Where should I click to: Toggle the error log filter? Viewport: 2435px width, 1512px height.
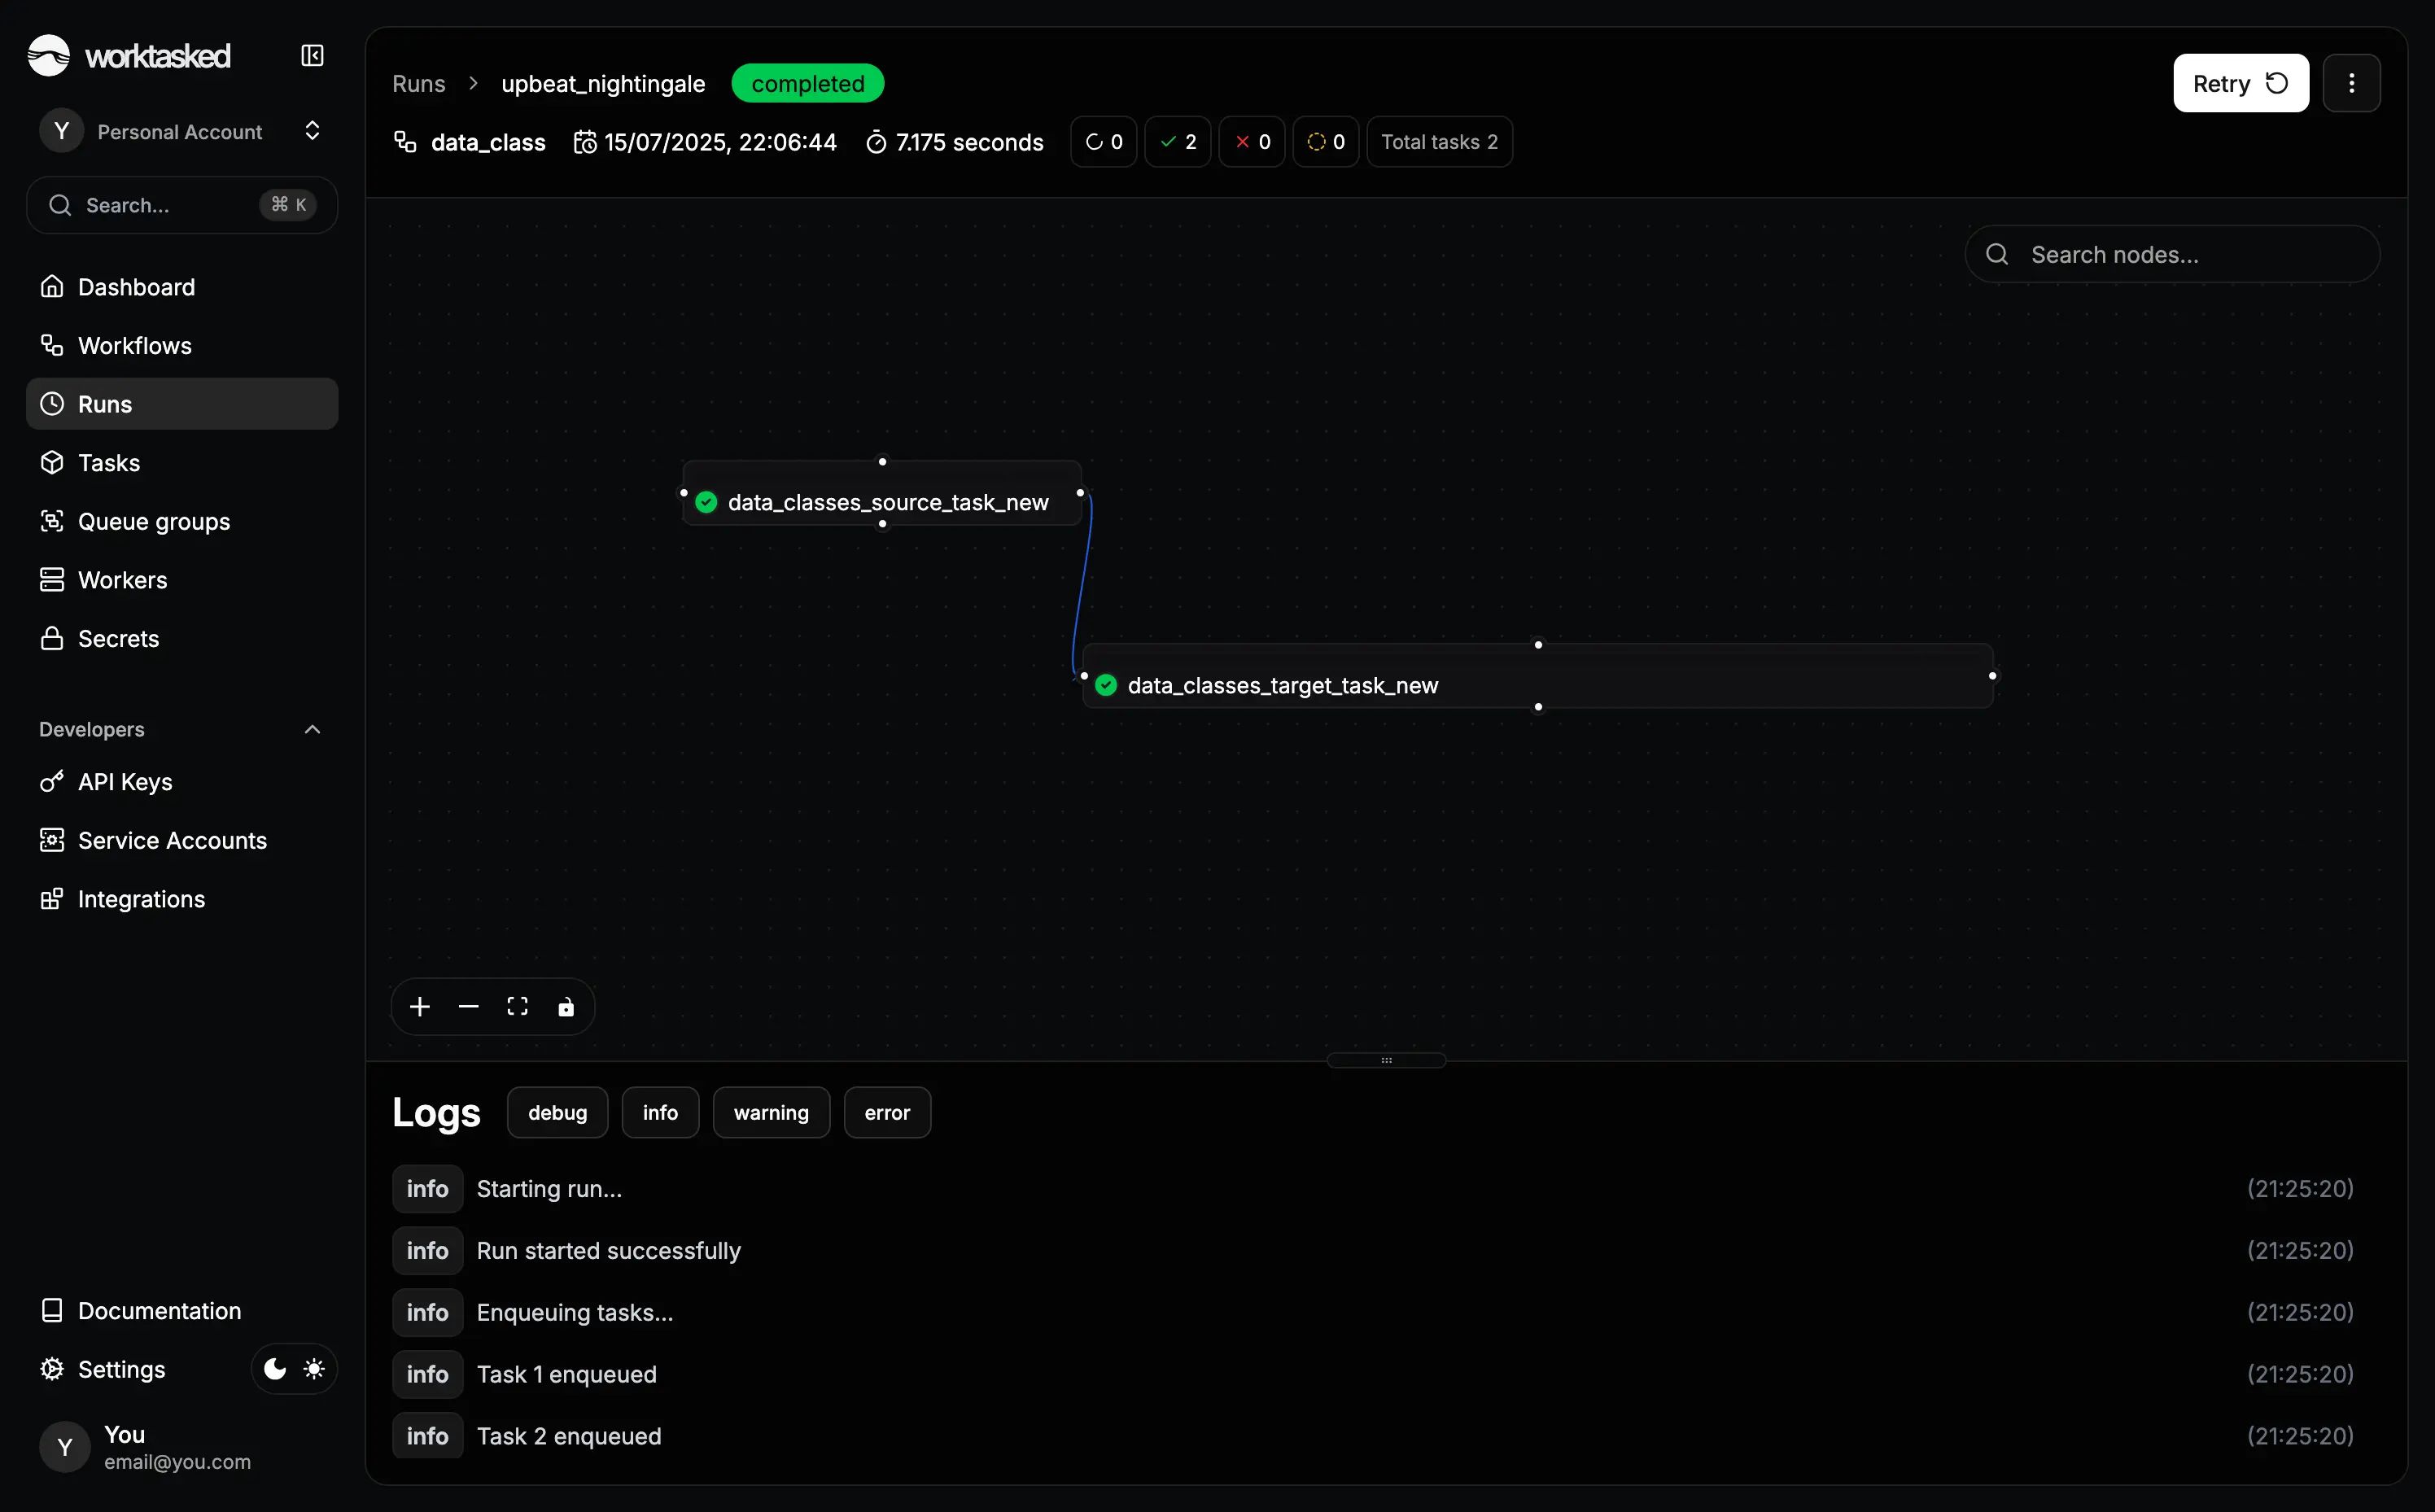pos(887,1112)
